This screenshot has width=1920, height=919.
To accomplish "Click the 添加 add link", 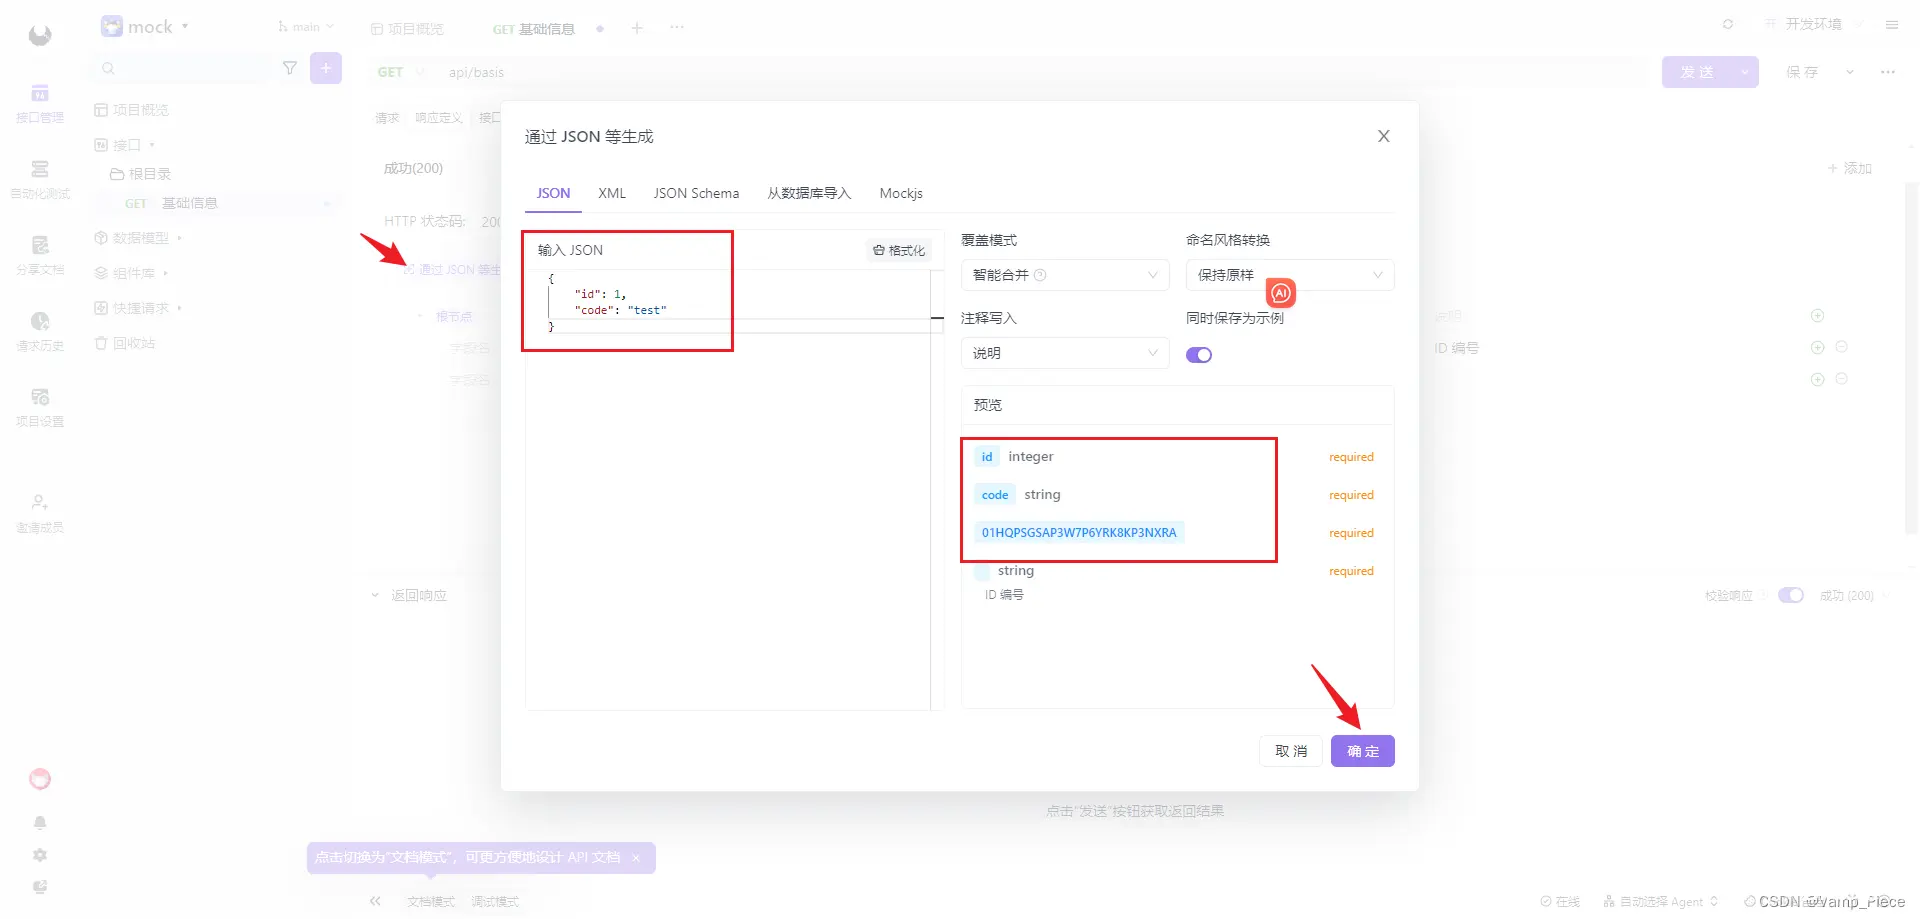I will [1850, 168].
